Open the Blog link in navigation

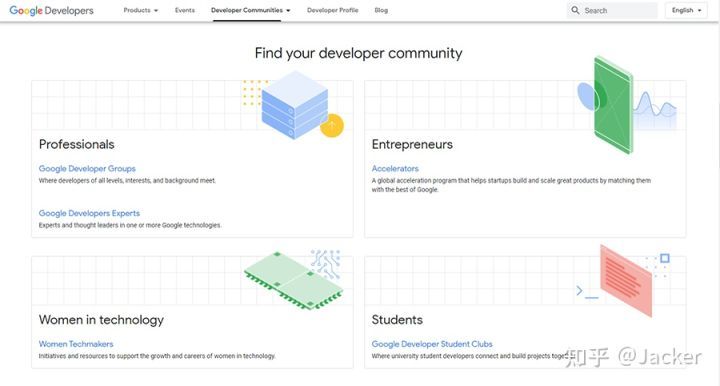(381, 10)
